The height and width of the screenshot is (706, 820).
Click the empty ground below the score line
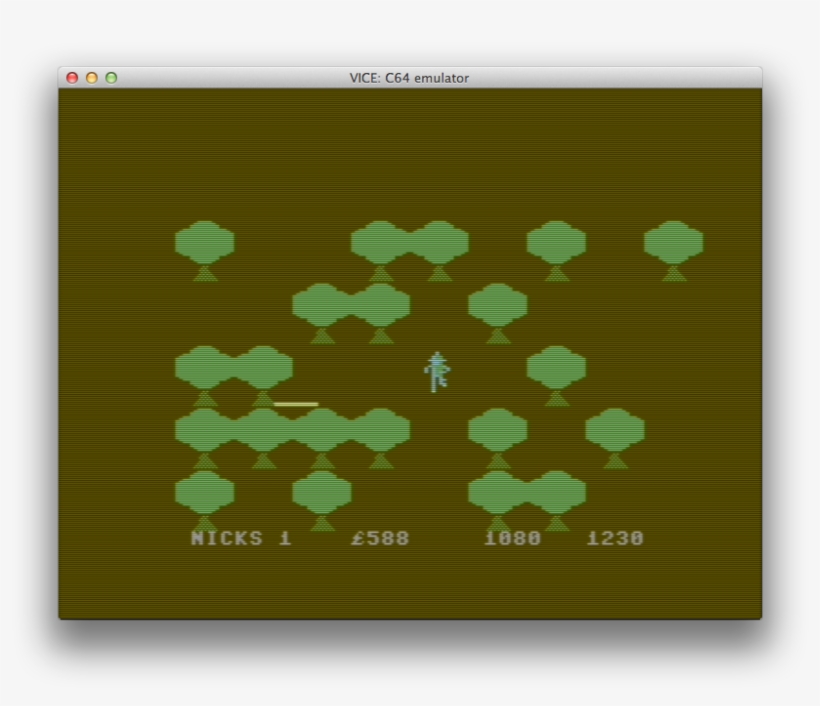click(x=410, y=585)
